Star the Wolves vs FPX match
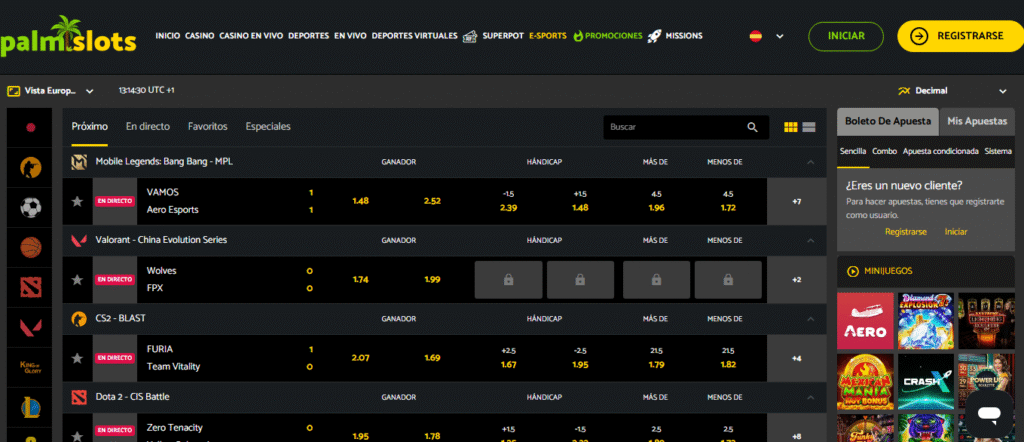The image size is (1024, 442). (77, 279)
